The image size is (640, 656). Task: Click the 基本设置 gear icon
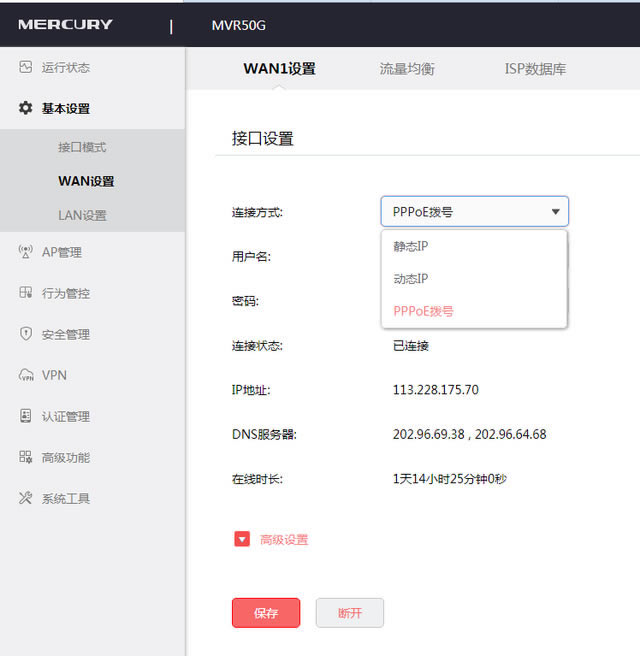(x=26, y=108)
